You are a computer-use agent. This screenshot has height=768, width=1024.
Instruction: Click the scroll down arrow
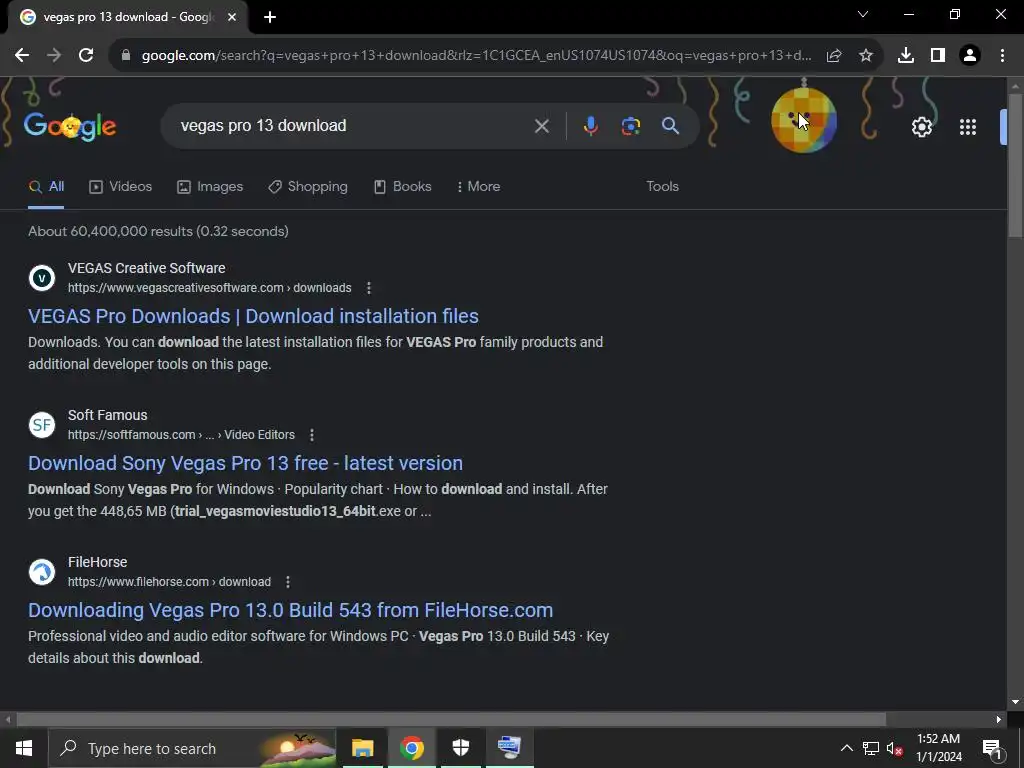point(1016,702)
